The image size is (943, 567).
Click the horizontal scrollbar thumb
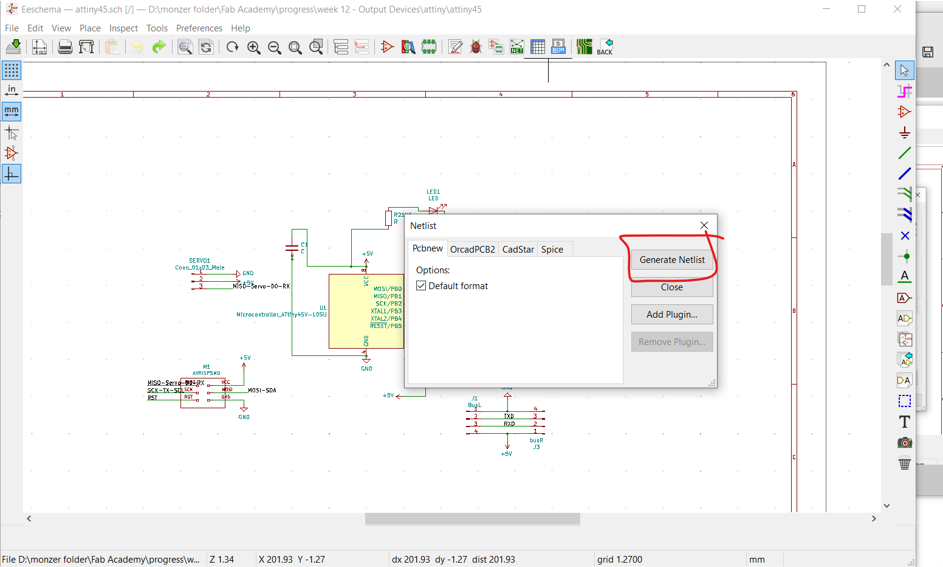472,518
